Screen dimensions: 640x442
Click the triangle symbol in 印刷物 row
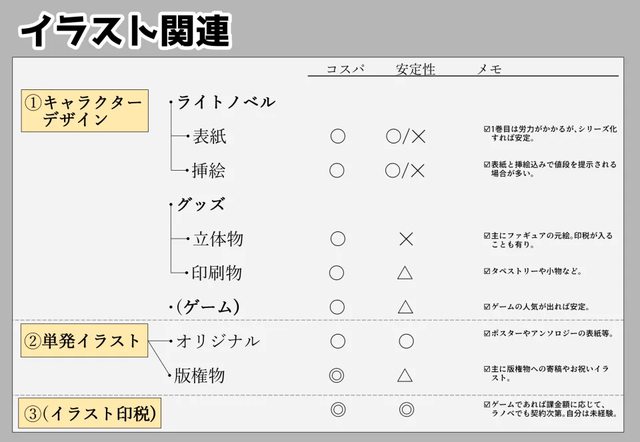[x=405, y=273]
